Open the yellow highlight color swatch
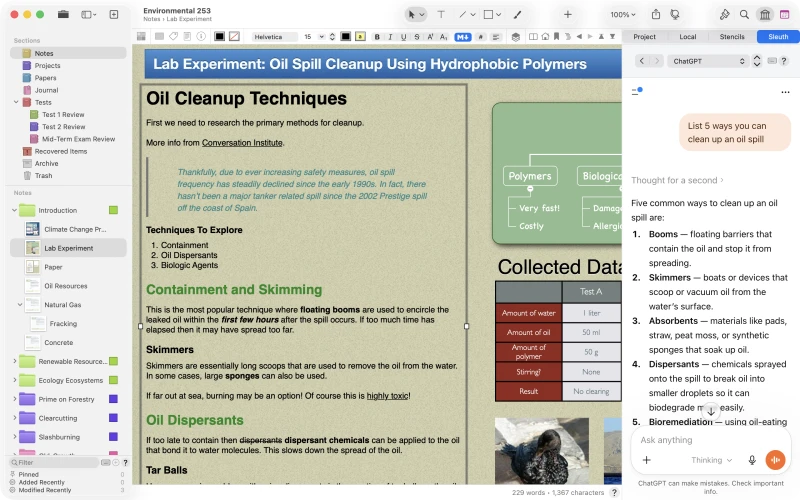This screenshot has width=800, height=500. click(360, 37)
